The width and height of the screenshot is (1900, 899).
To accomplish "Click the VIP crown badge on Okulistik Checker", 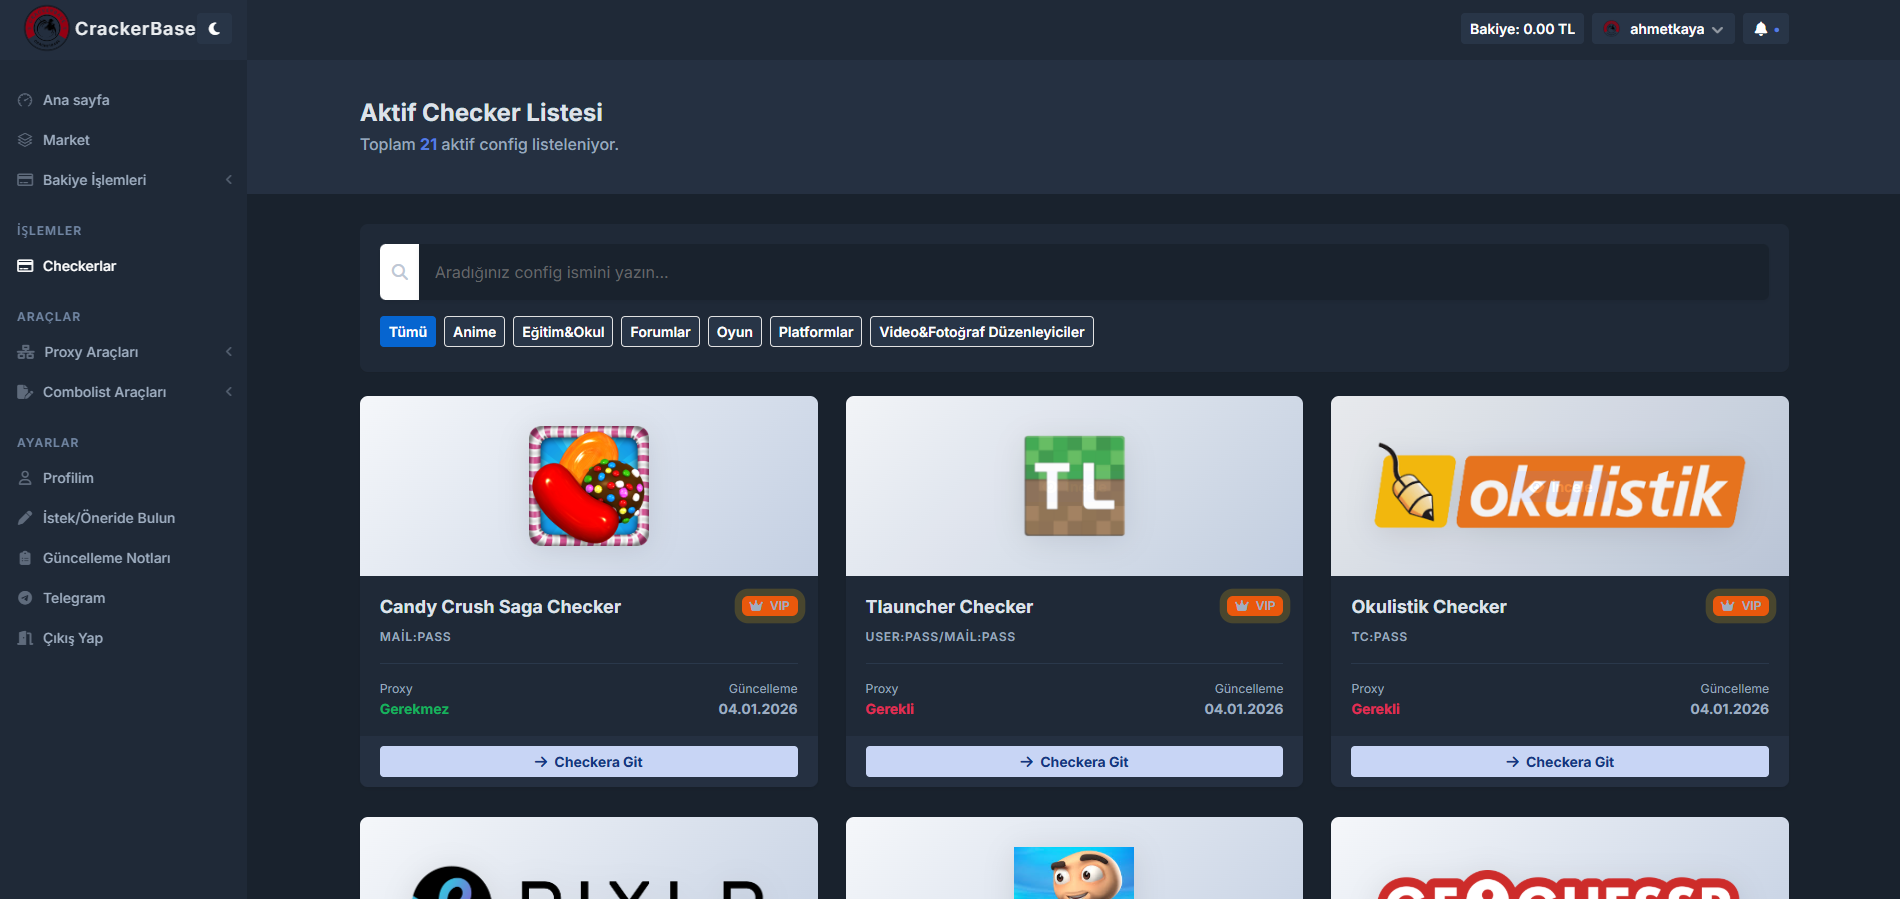I will [x=1741, y=606].
